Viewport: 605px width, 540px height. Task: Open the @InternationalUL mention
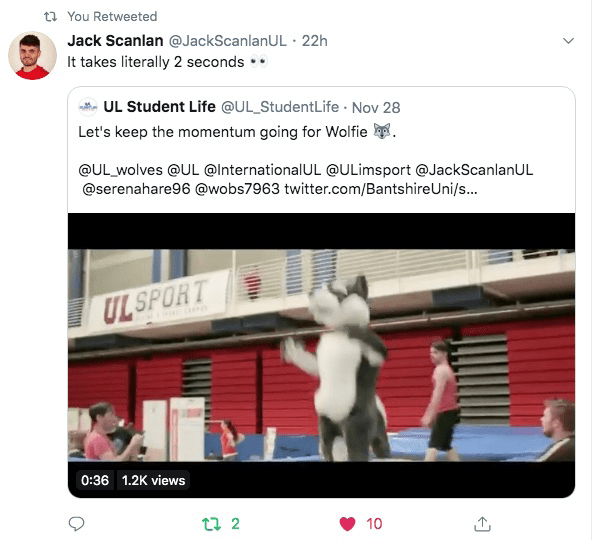(x=262, y=170)
